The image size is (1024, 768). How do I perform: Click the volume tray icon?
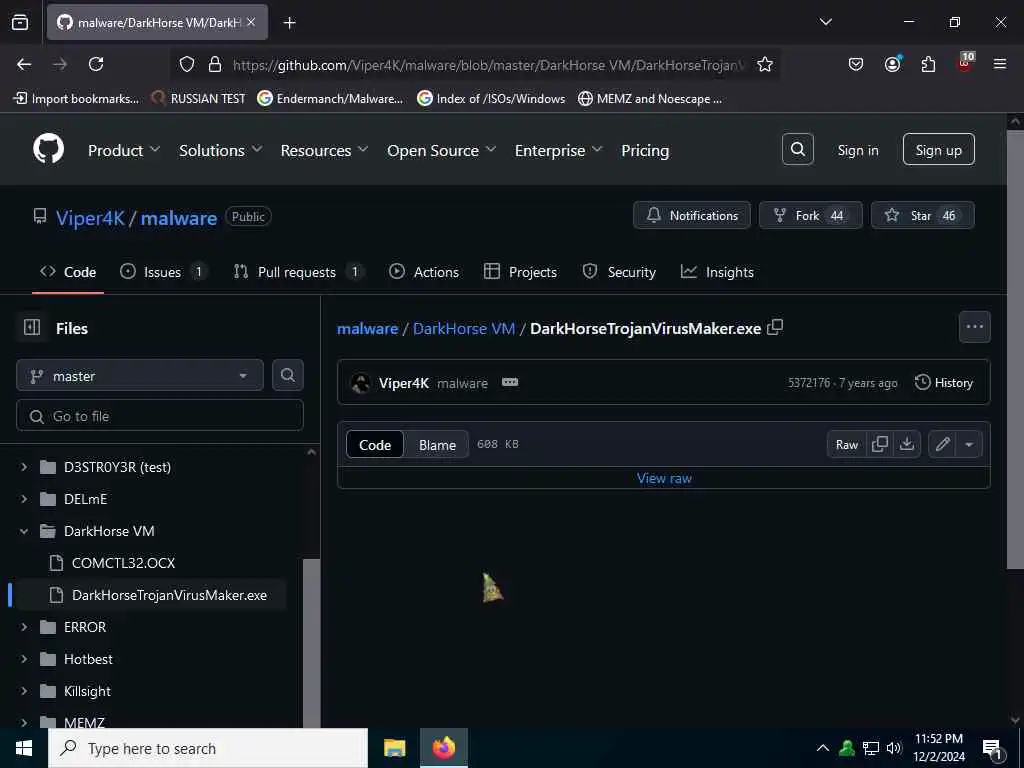(x=893, y=748)
